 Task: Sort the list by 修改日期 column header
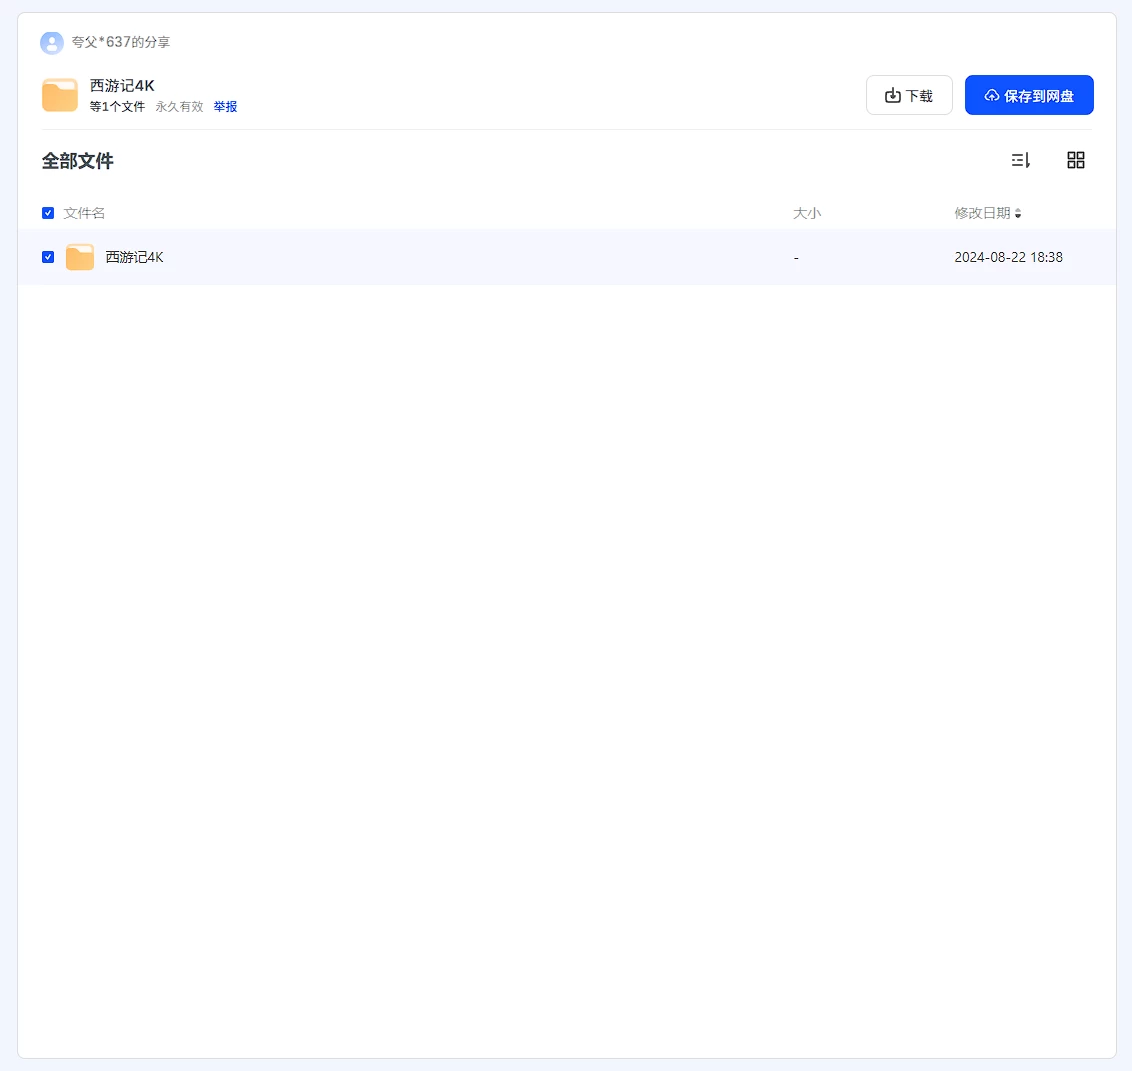(982, 213)
